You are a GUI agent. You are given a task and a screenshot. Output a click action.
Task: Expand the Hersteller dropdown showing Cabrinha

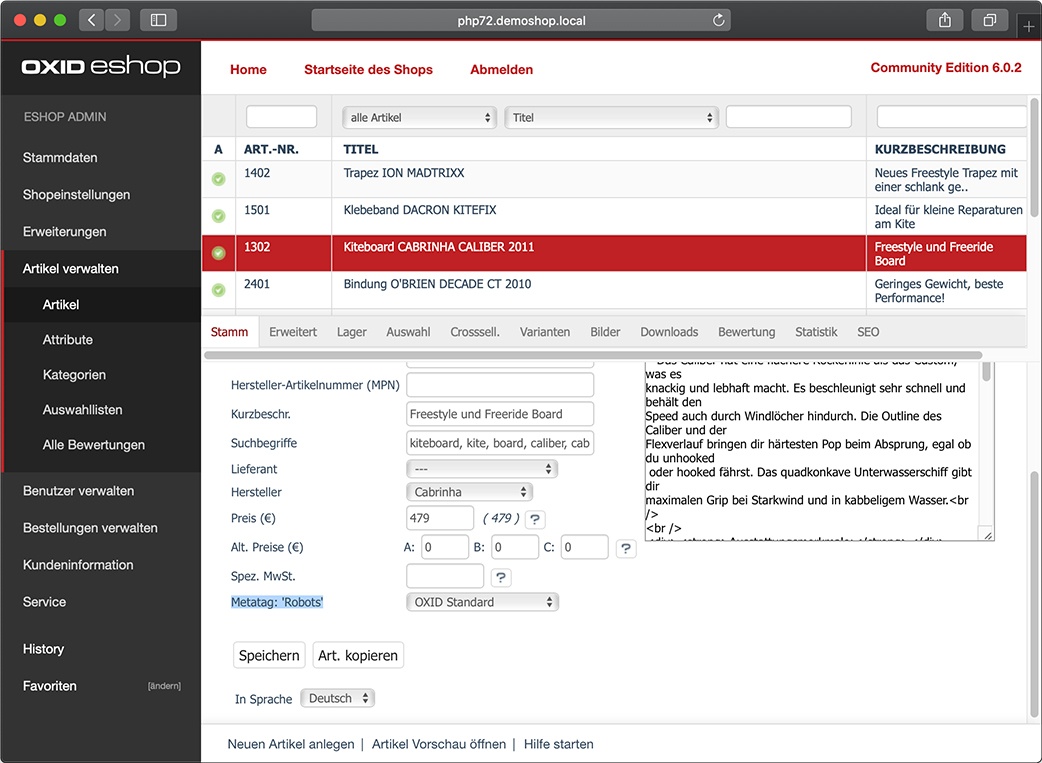pyautogui.click(x=469, y=492)
